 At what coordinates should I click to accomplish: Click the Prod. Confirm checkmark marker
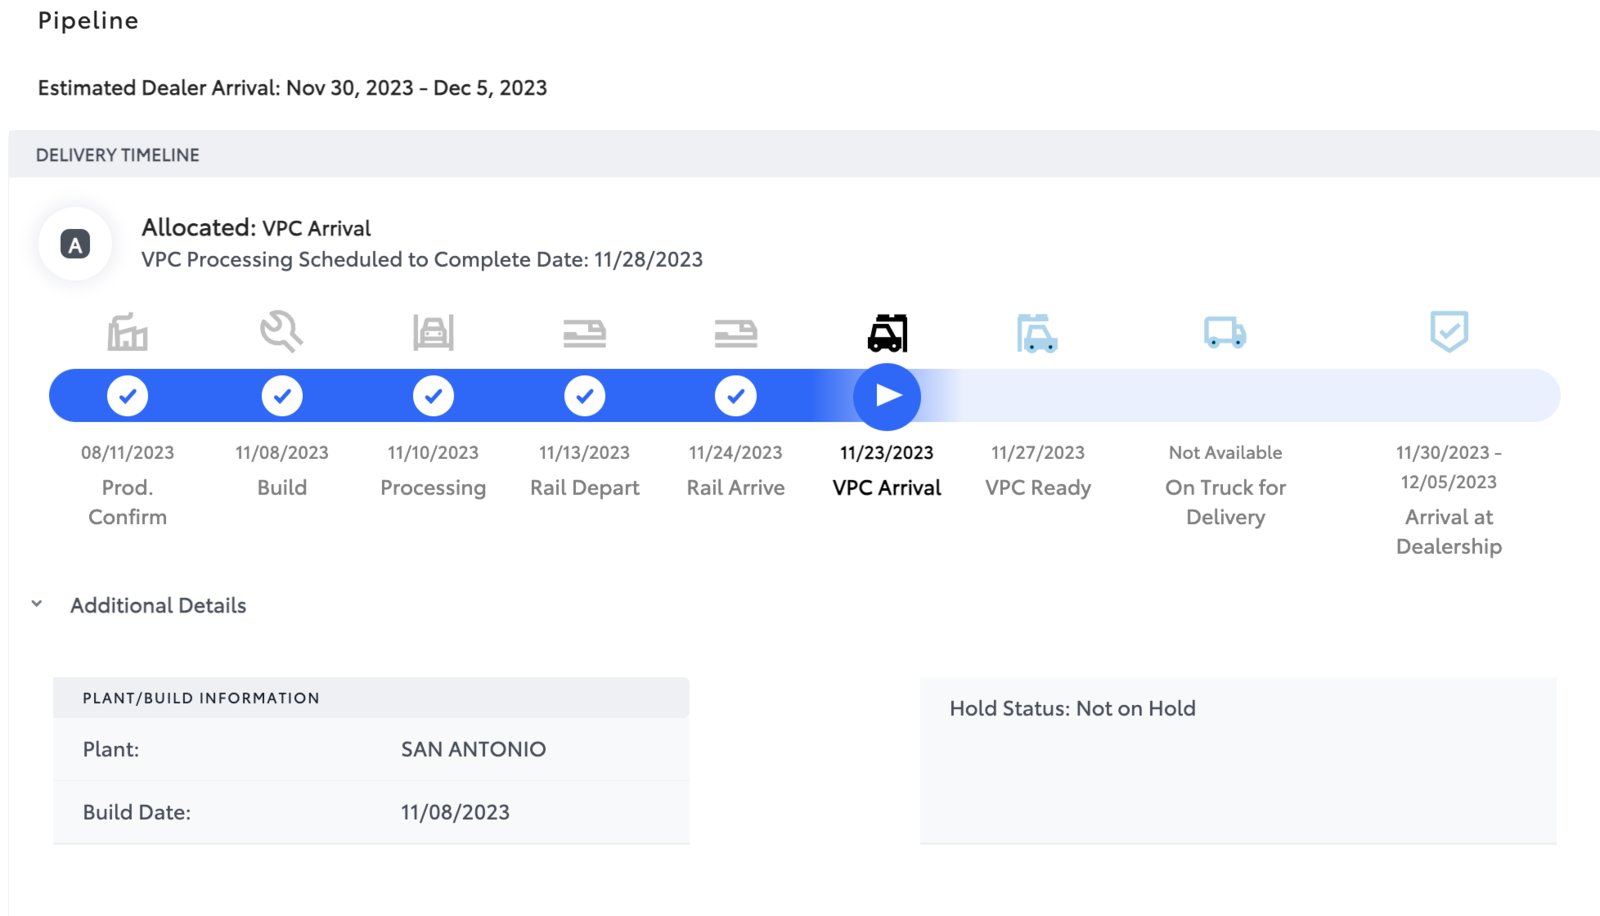tap(128, 396)
